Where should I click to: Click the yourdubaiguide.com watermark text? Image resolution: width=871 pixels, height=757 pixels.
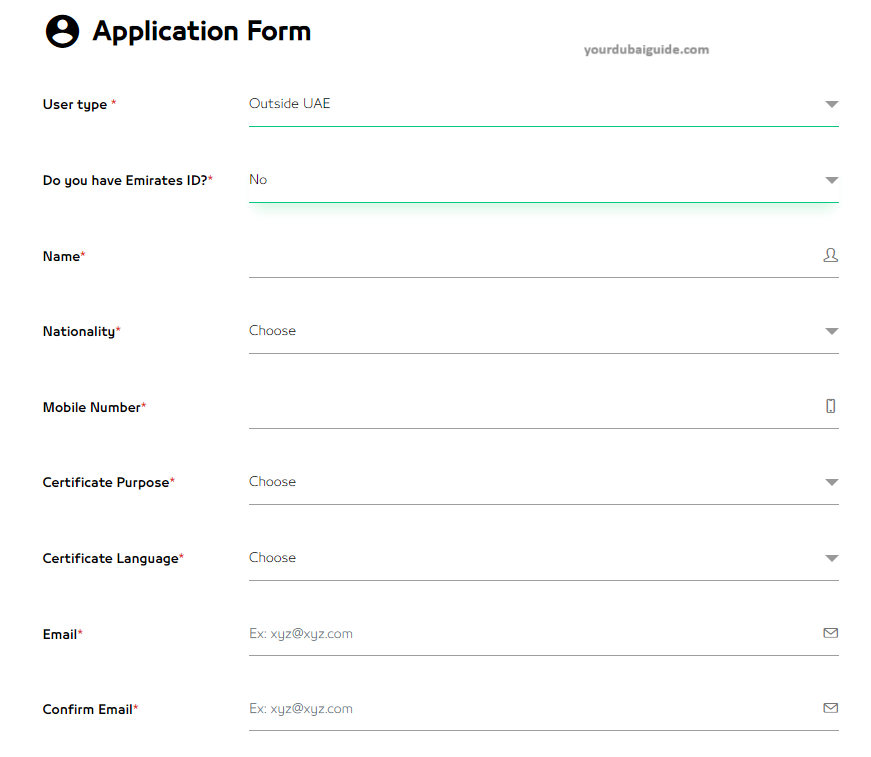coord(646,49)
